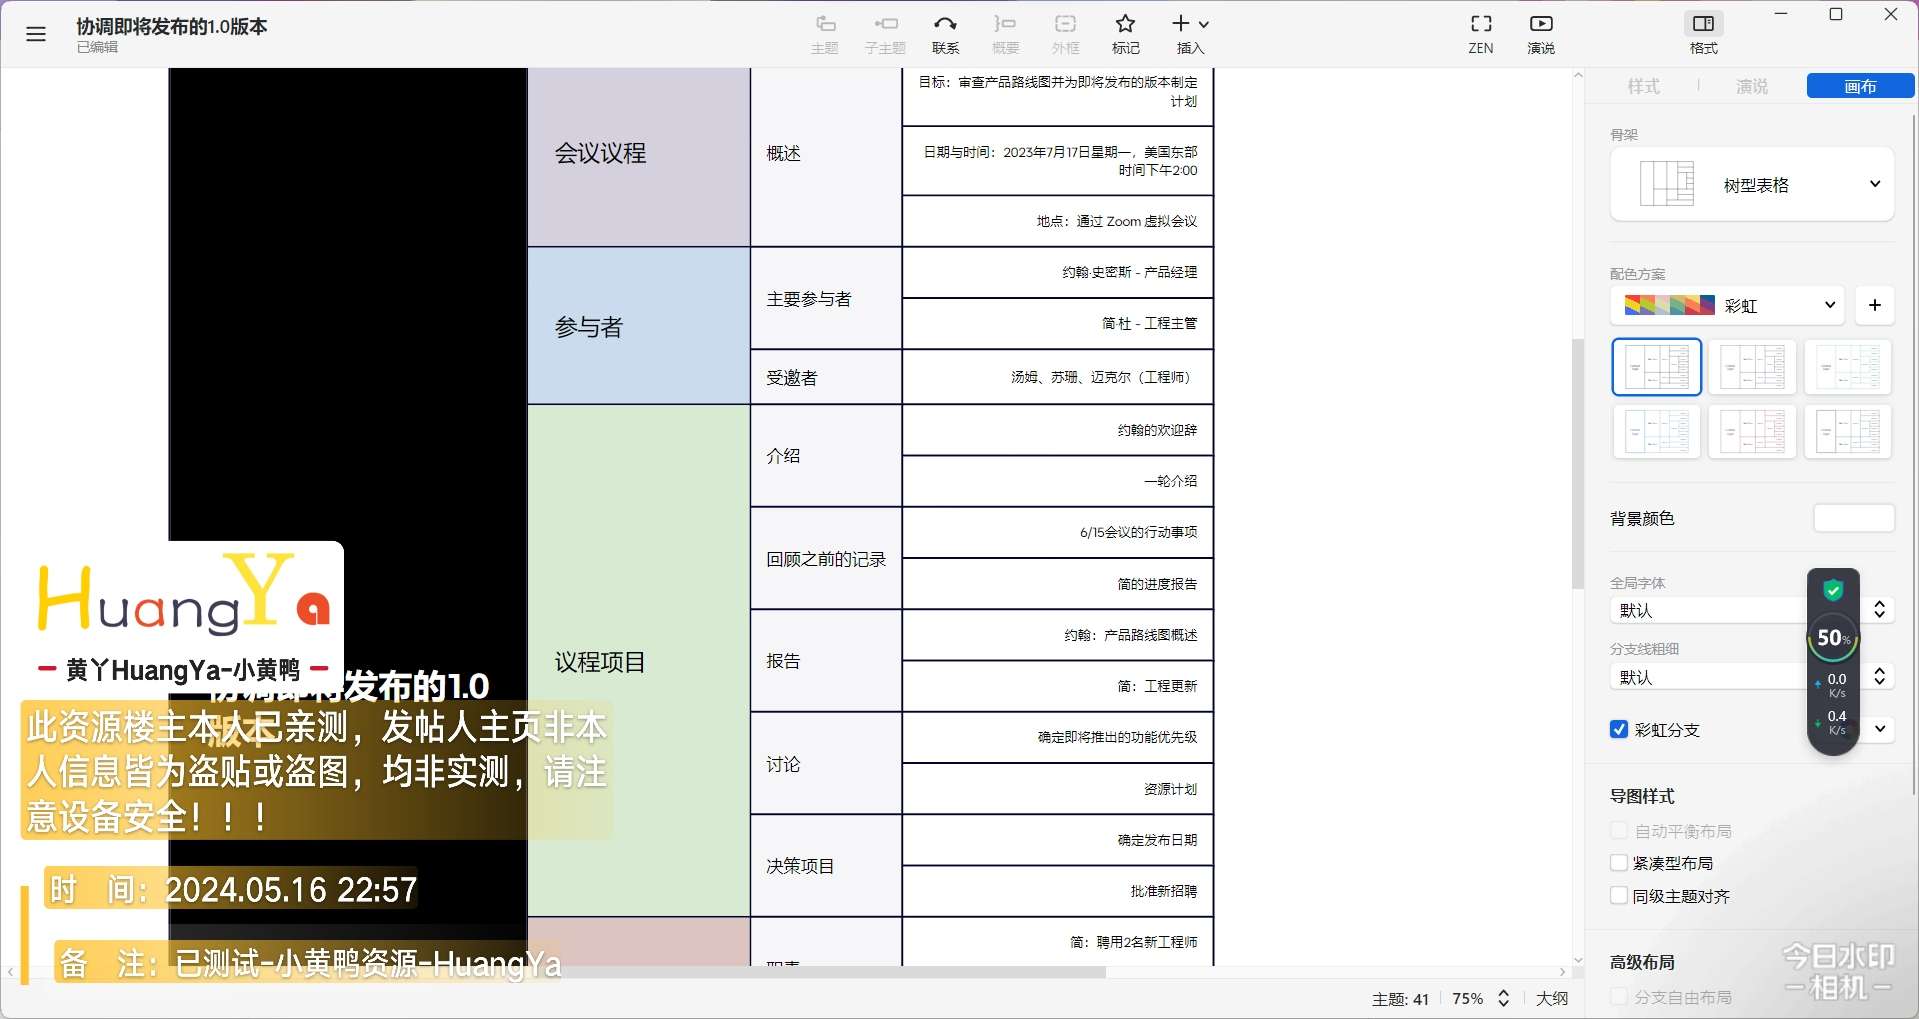This screenshot has height=1019, width=1919.
Task: Add a new color scheme with plus button
Action: (x=1875, y=305)
